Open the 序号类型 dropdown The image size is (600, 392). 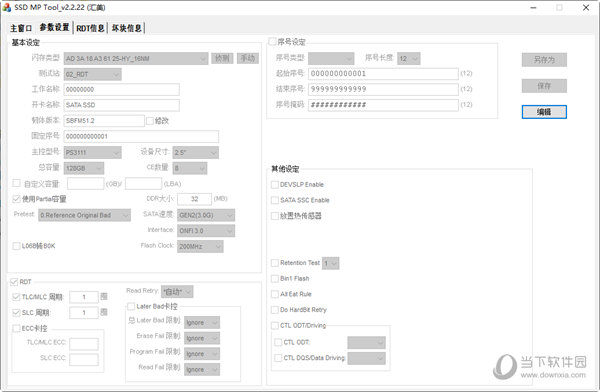(331, 59)
